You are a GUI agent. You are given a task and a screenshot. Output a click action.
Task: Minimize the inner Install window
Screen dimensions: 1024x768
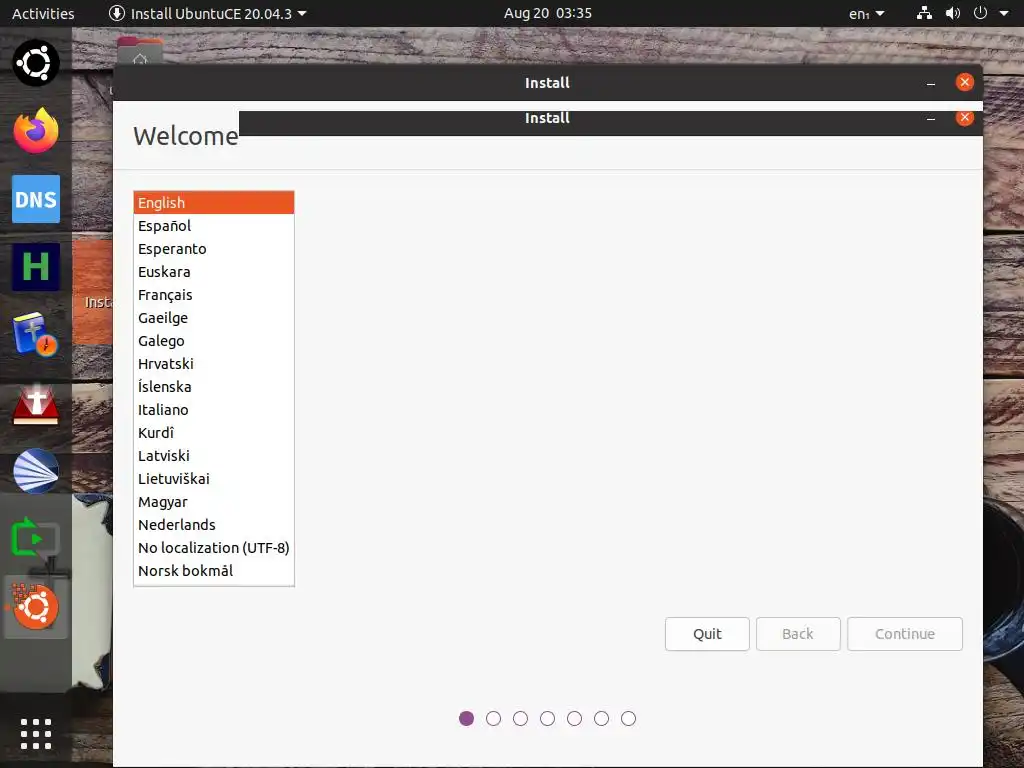931,119
